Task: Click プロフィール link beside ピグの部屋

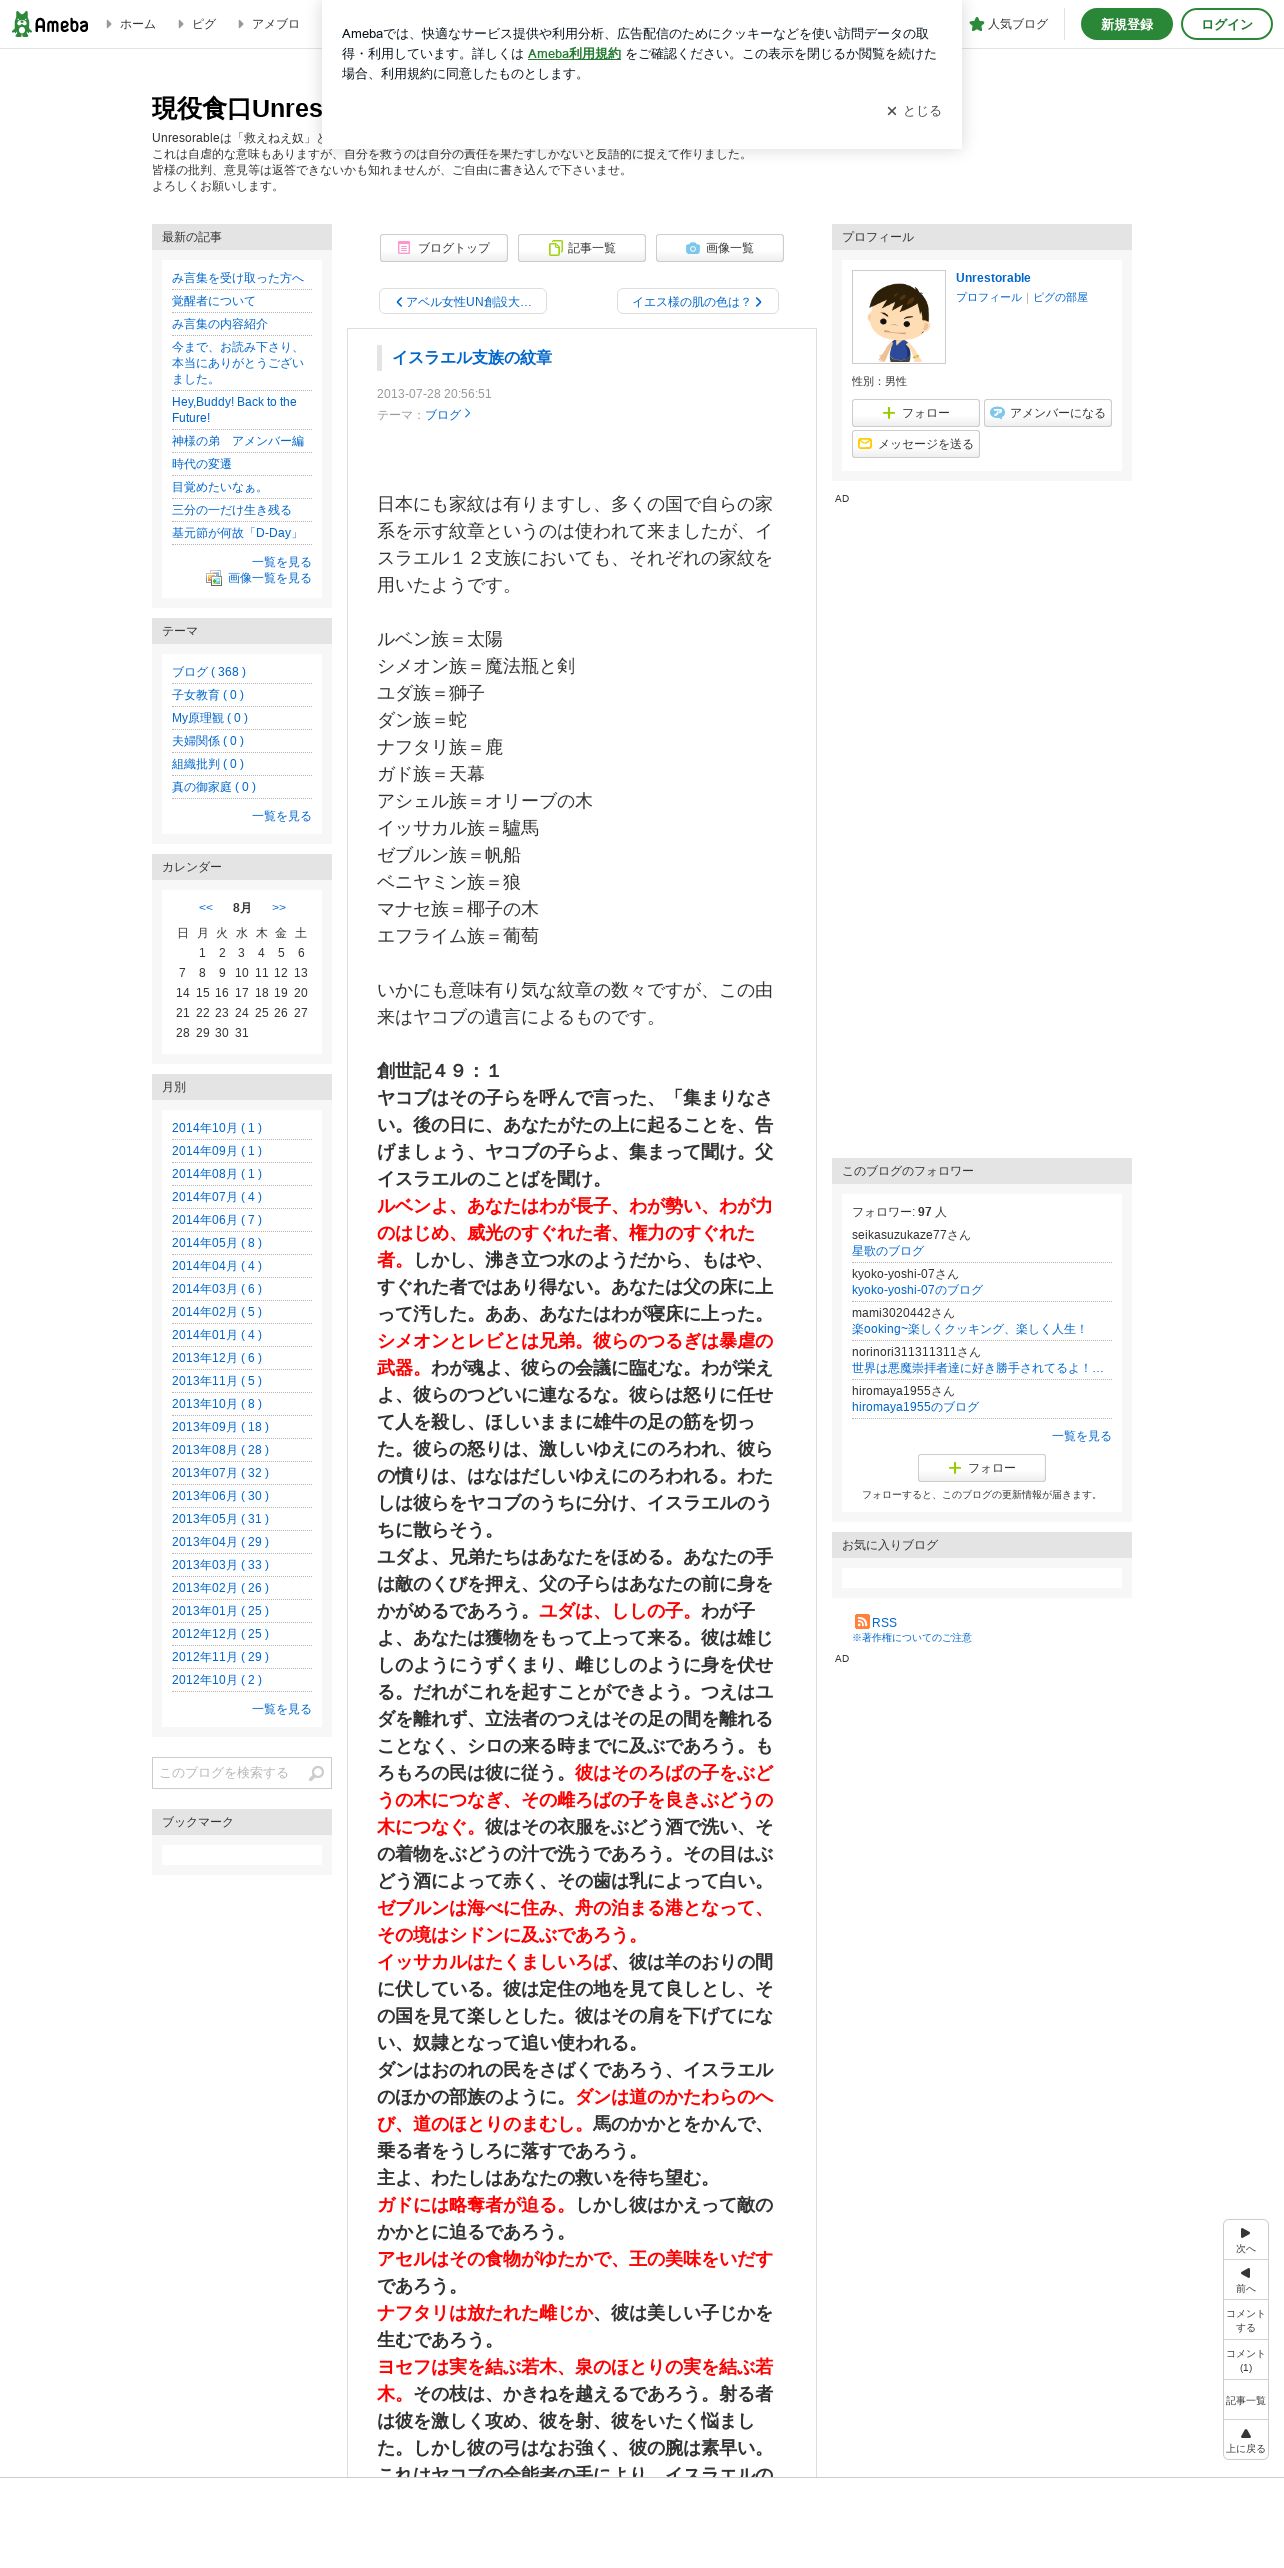Action: pyautogui.click(x=989, y=298)
